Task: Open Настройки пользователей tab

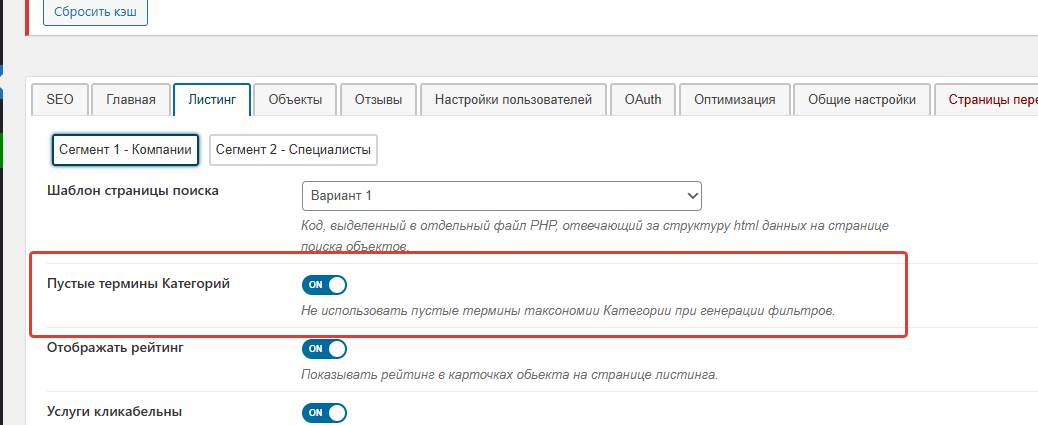Action: [x=513, y=100]
